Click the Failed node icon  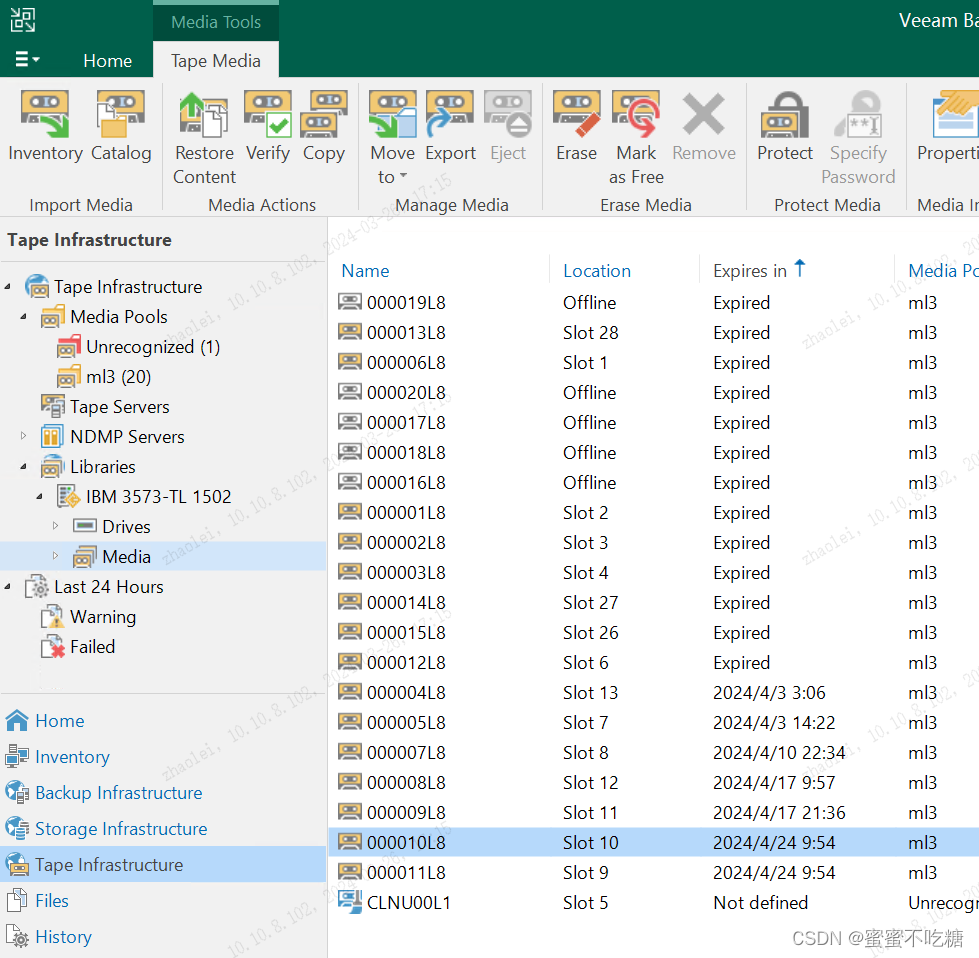pos(52,647)
